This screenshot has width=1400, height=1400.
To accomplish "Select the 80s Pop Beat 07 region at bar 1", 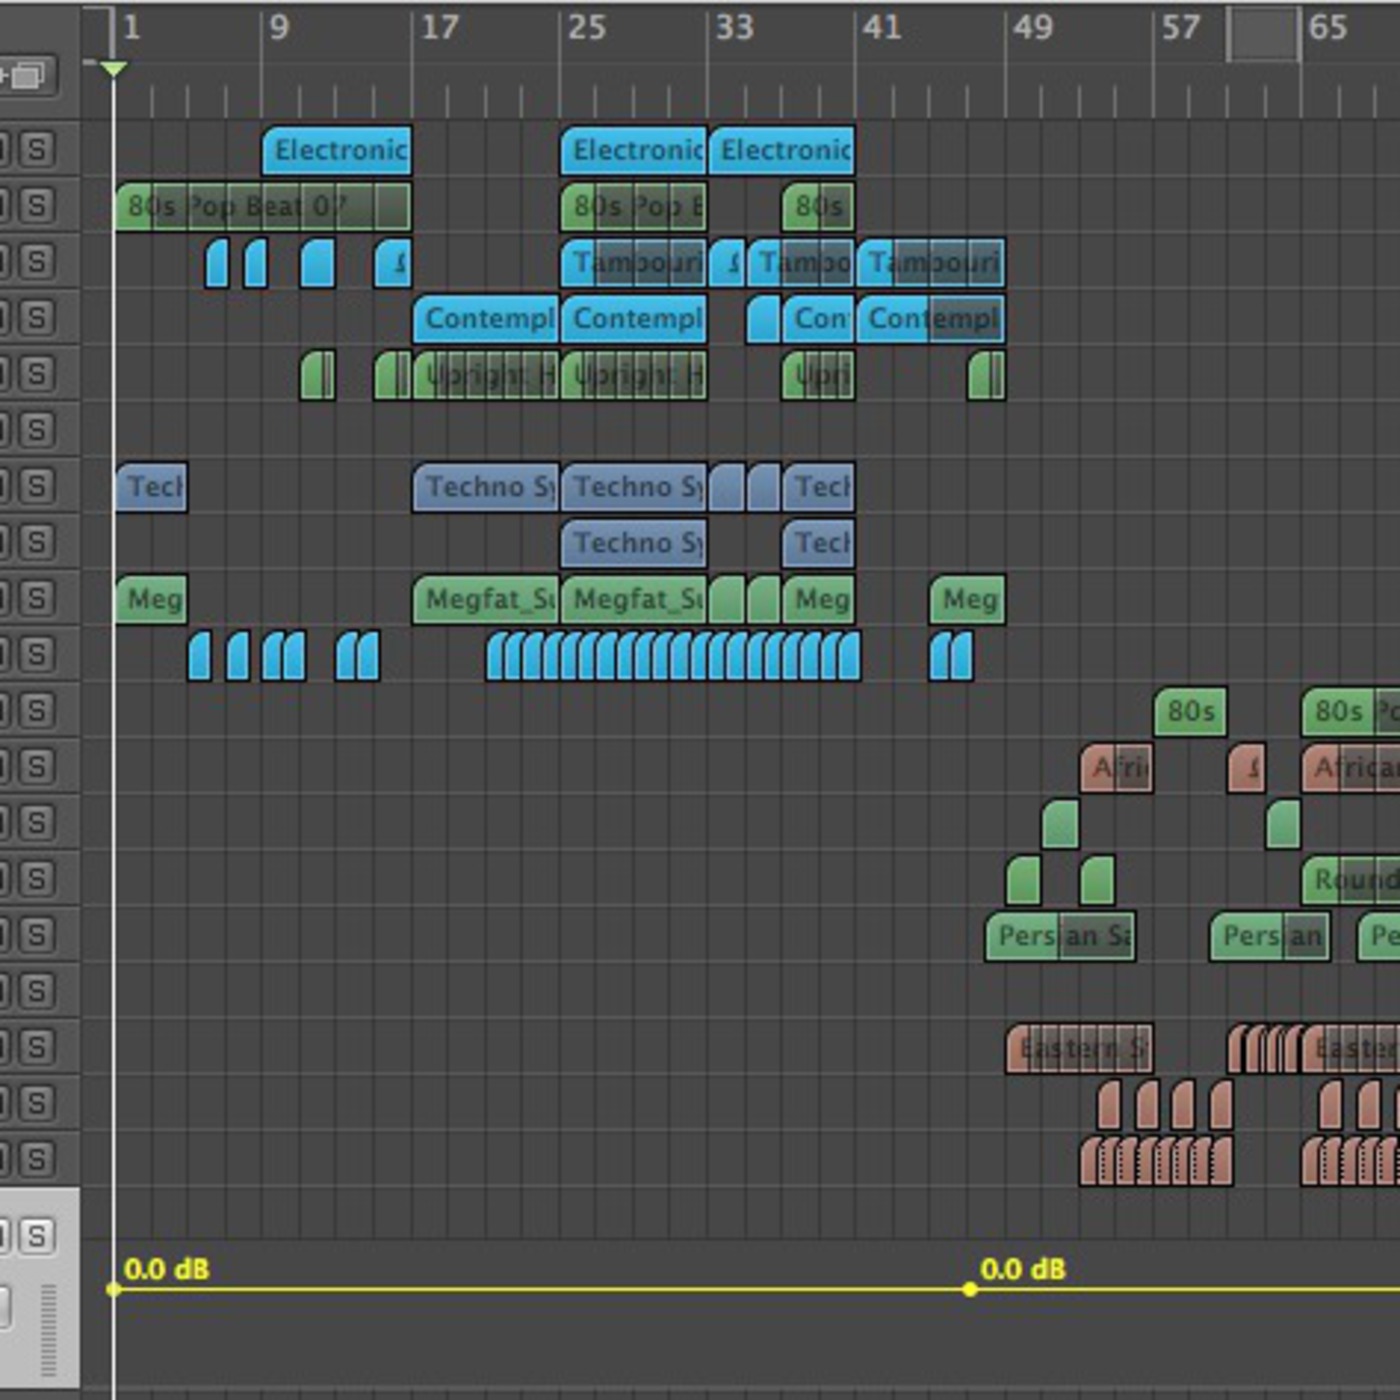I will point(262,207).
